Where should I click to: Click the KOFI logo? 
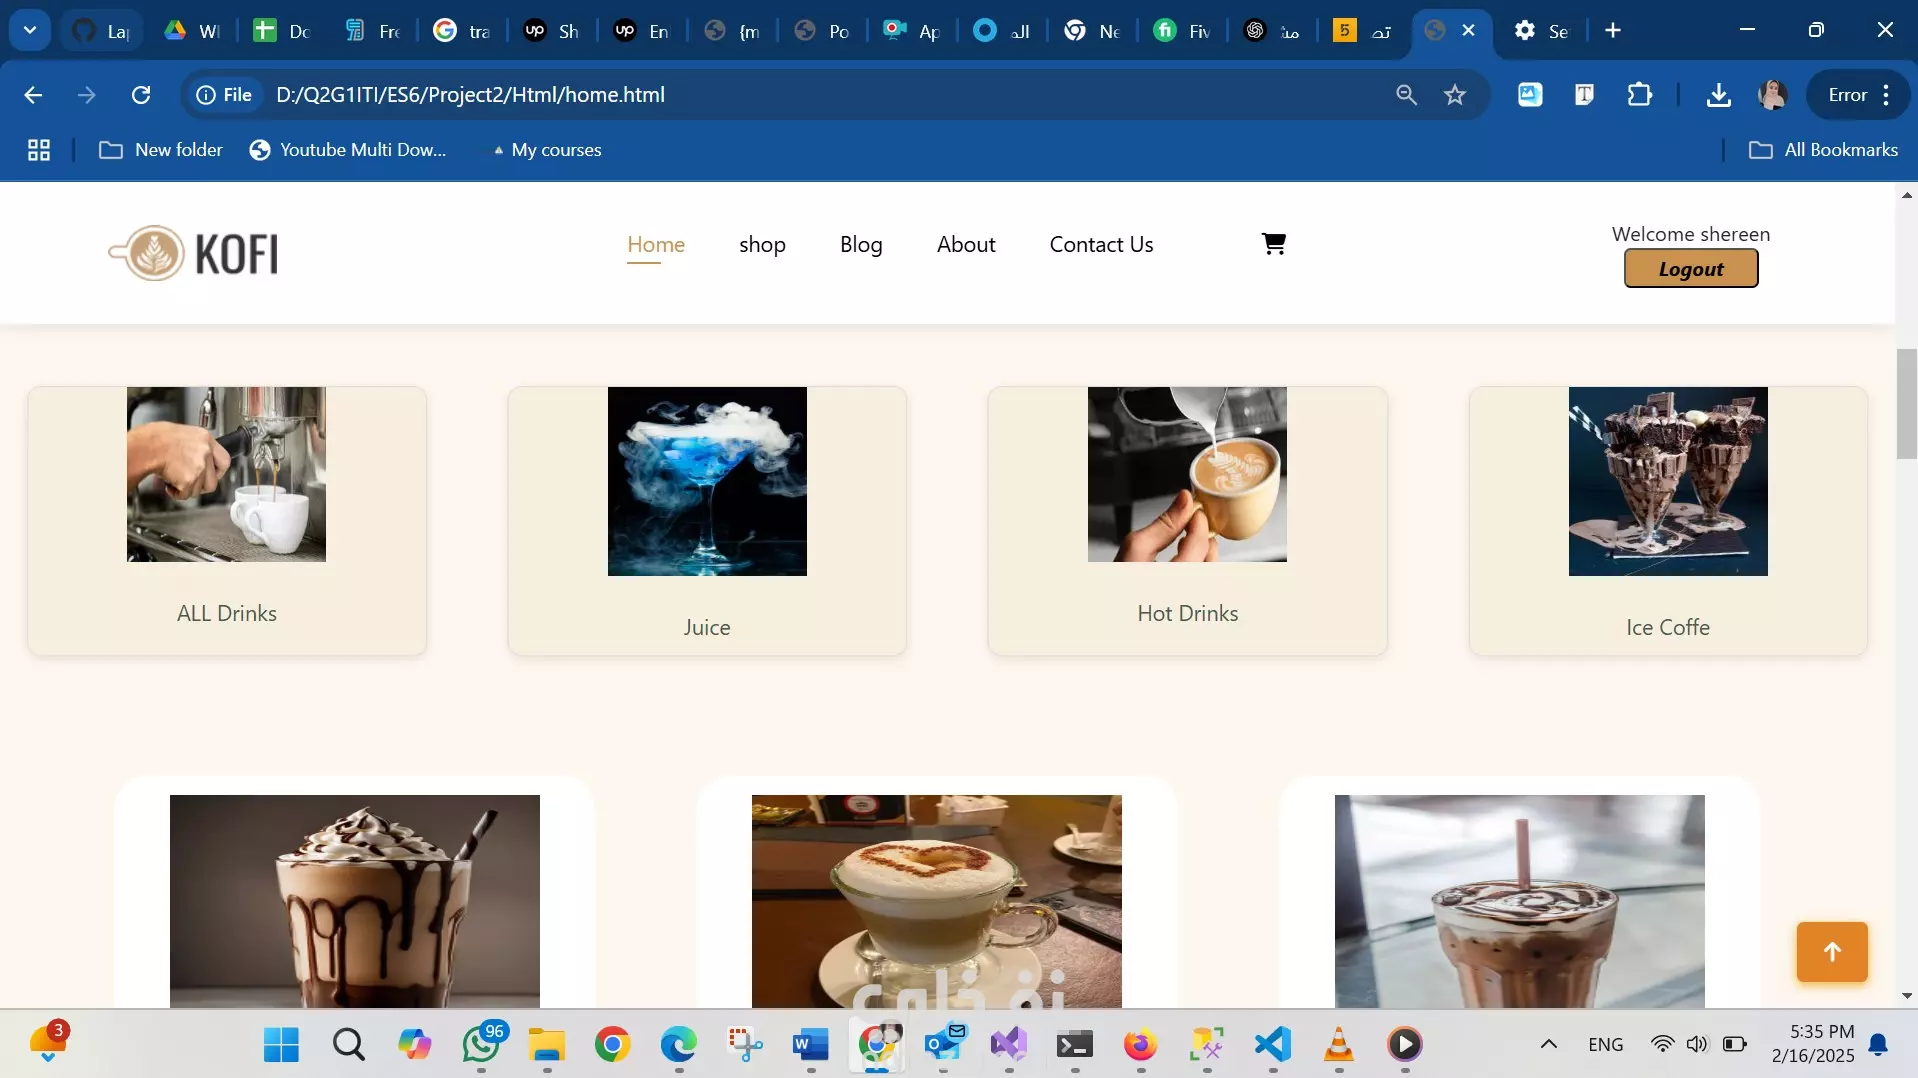tap(193, 253)
